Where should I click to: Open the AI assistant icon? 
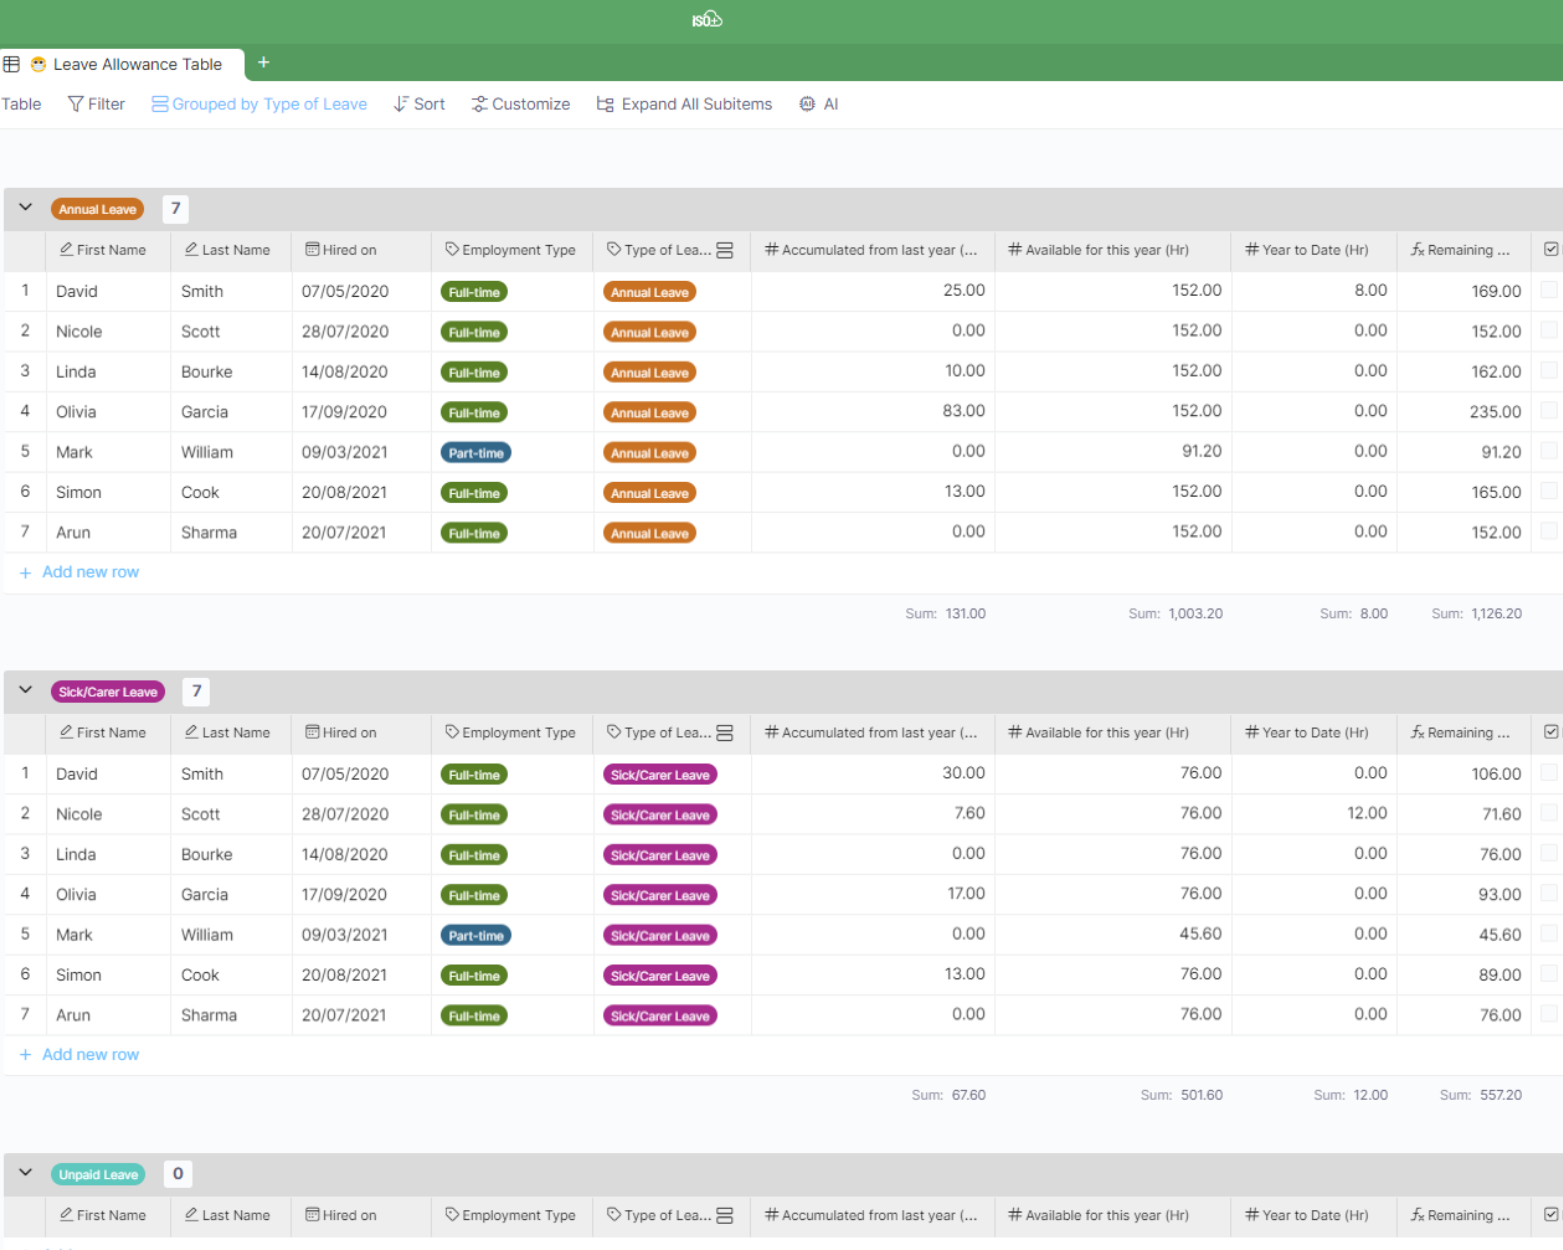(x=807, y=104)
